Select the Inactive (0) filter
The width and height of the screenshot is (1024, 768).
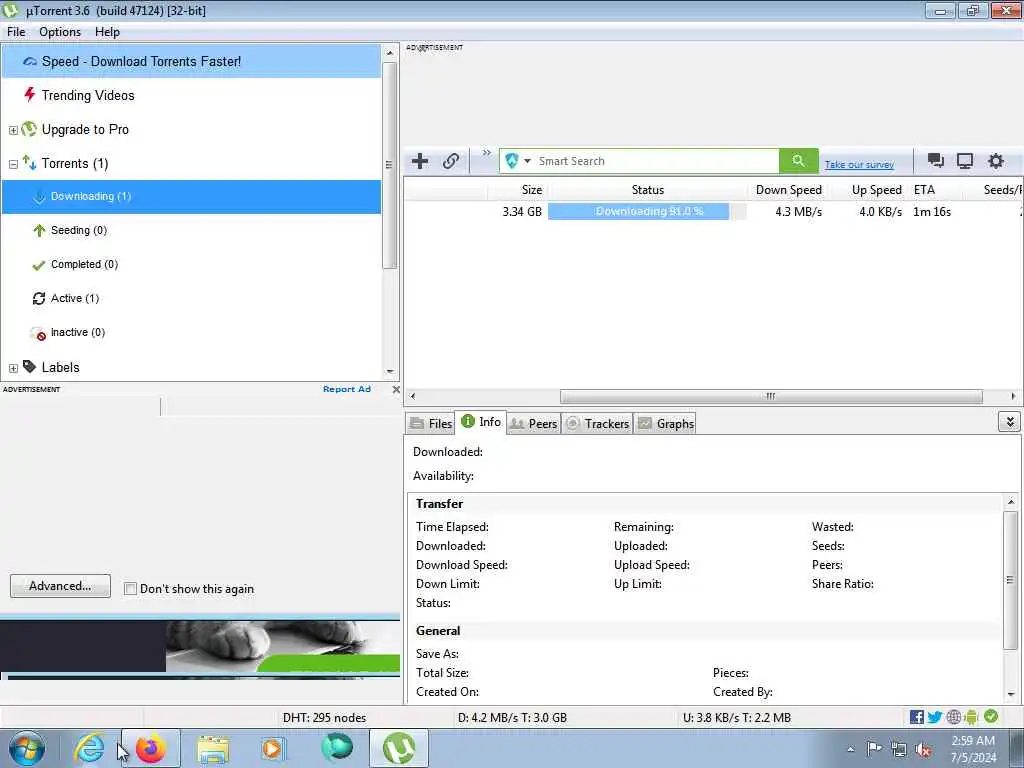click(78, 332)
